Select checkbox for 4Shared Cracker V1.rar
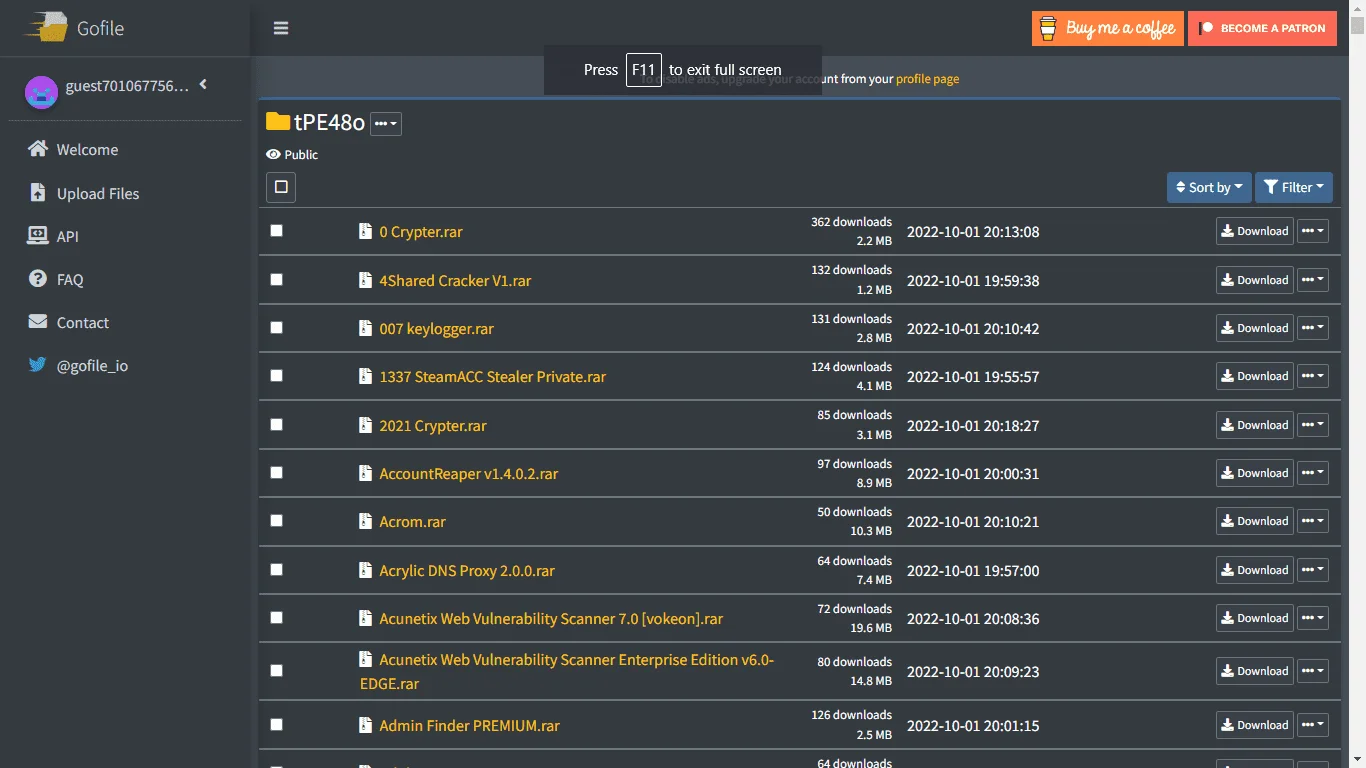Viewport: 1366px width, 768px height. 277,279
